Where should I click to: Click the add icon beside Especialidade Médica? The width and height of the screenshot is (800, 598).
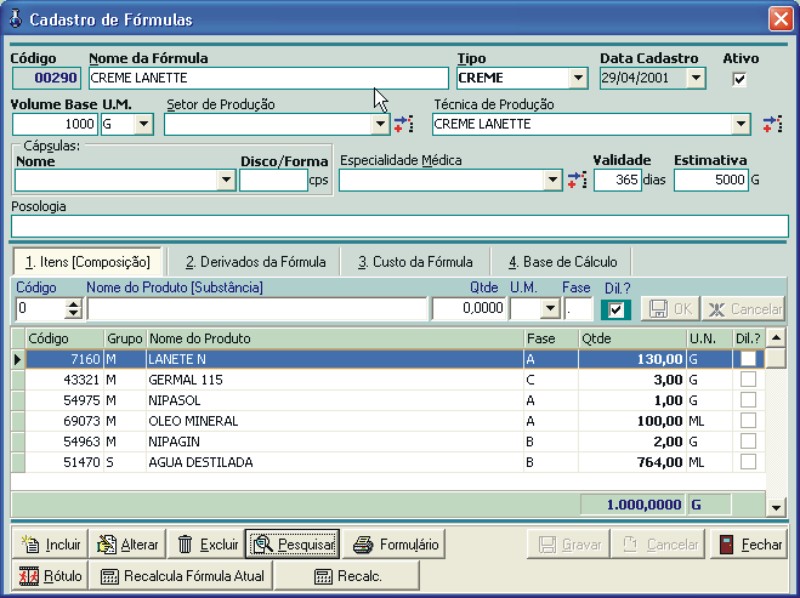[577, 180]
